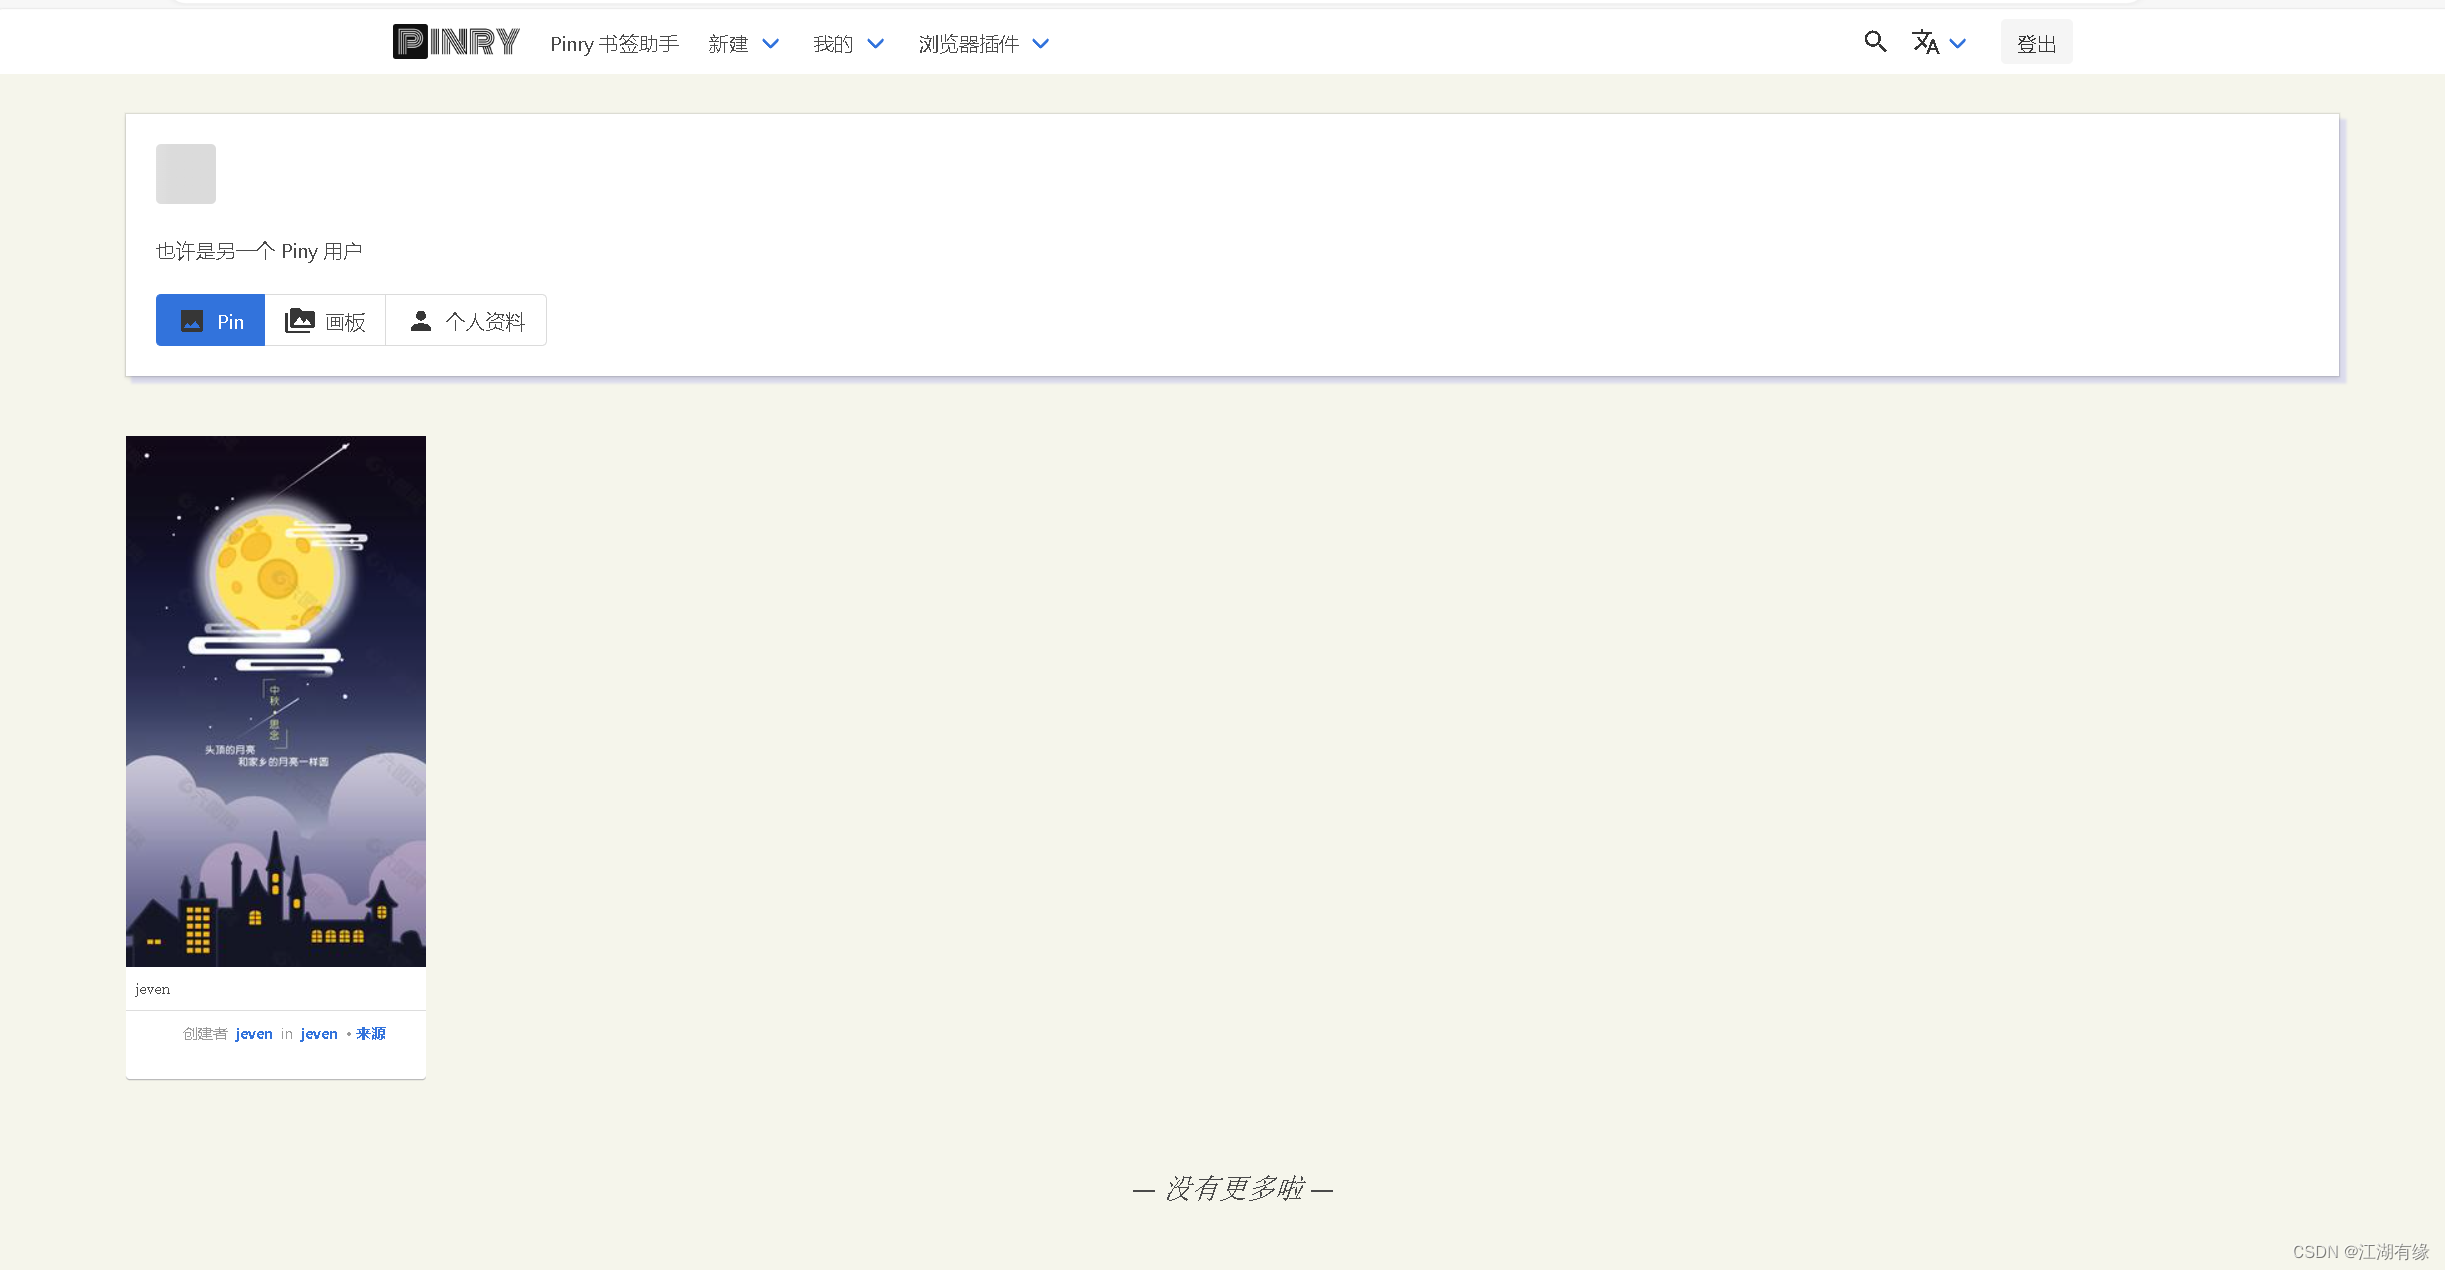Click the 登出 logout button

tap(2035, 41)
